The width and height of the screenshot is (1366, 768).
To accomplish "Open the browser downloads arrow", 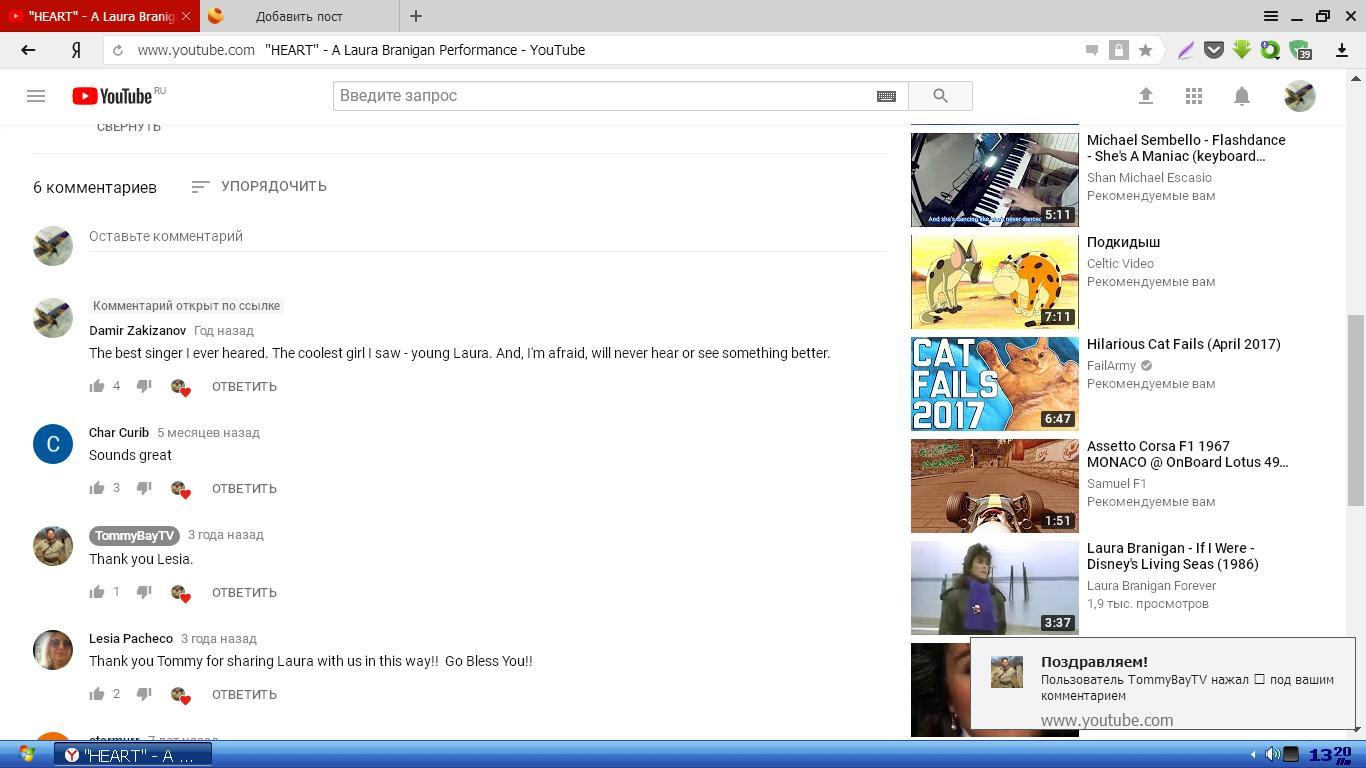I will tap(1342, 50).
